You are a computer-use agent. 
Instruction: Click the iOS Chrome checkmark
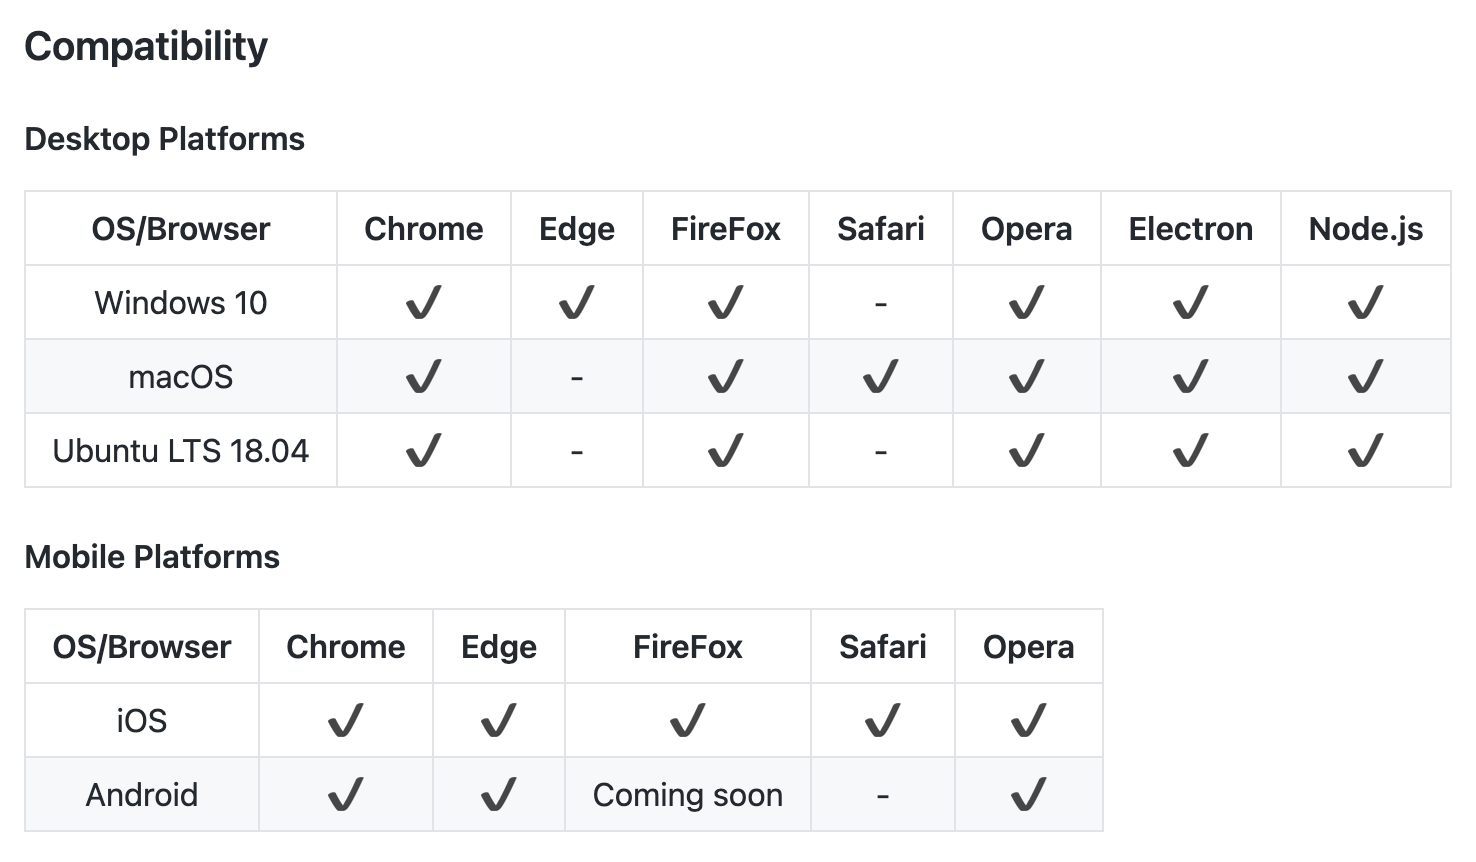[x=345, y=720]
